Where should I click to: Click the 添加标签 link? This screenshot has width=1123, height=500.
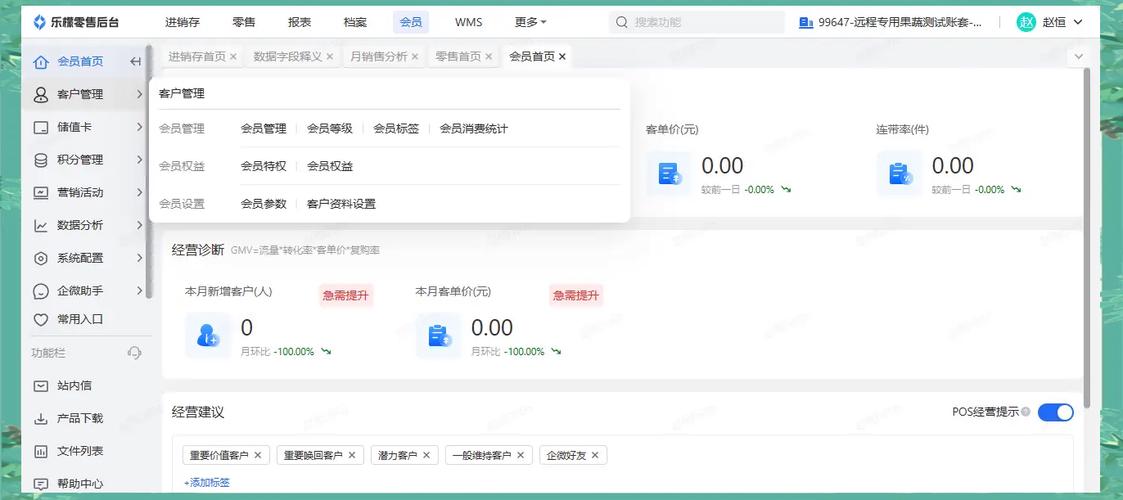coord(207,482)
